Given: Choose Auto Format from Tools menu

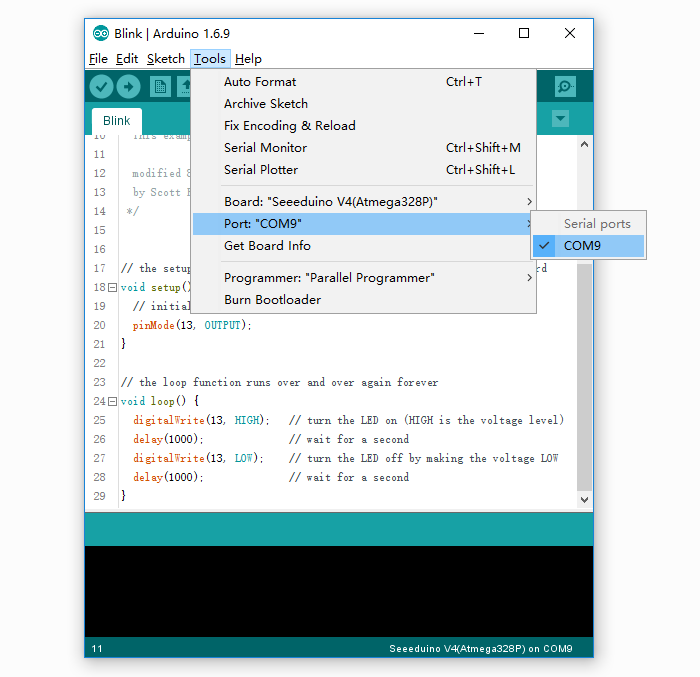Looking at the screenshot, I should click(x=363, y=82).
